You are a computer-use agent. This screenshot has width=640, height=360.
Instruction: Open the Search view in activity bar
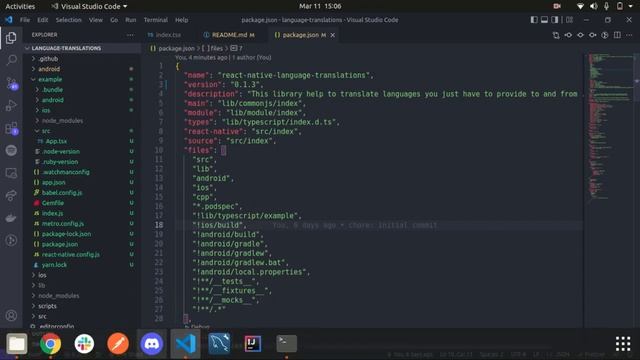point(11,60)
